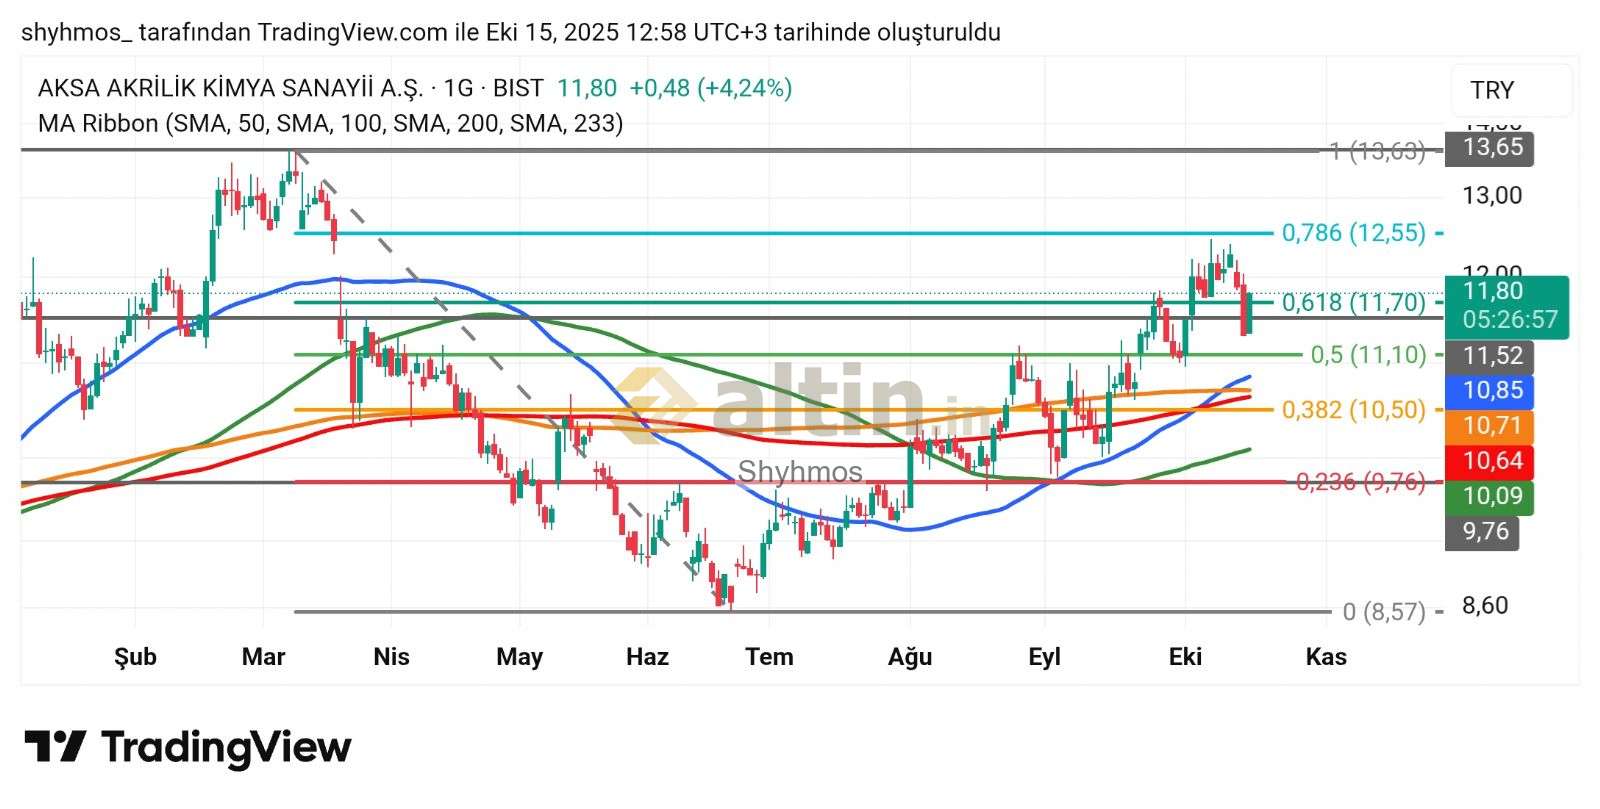
Task: Open the TRY currency selector
Action: pyautogui.click(x=1510, y=90)
